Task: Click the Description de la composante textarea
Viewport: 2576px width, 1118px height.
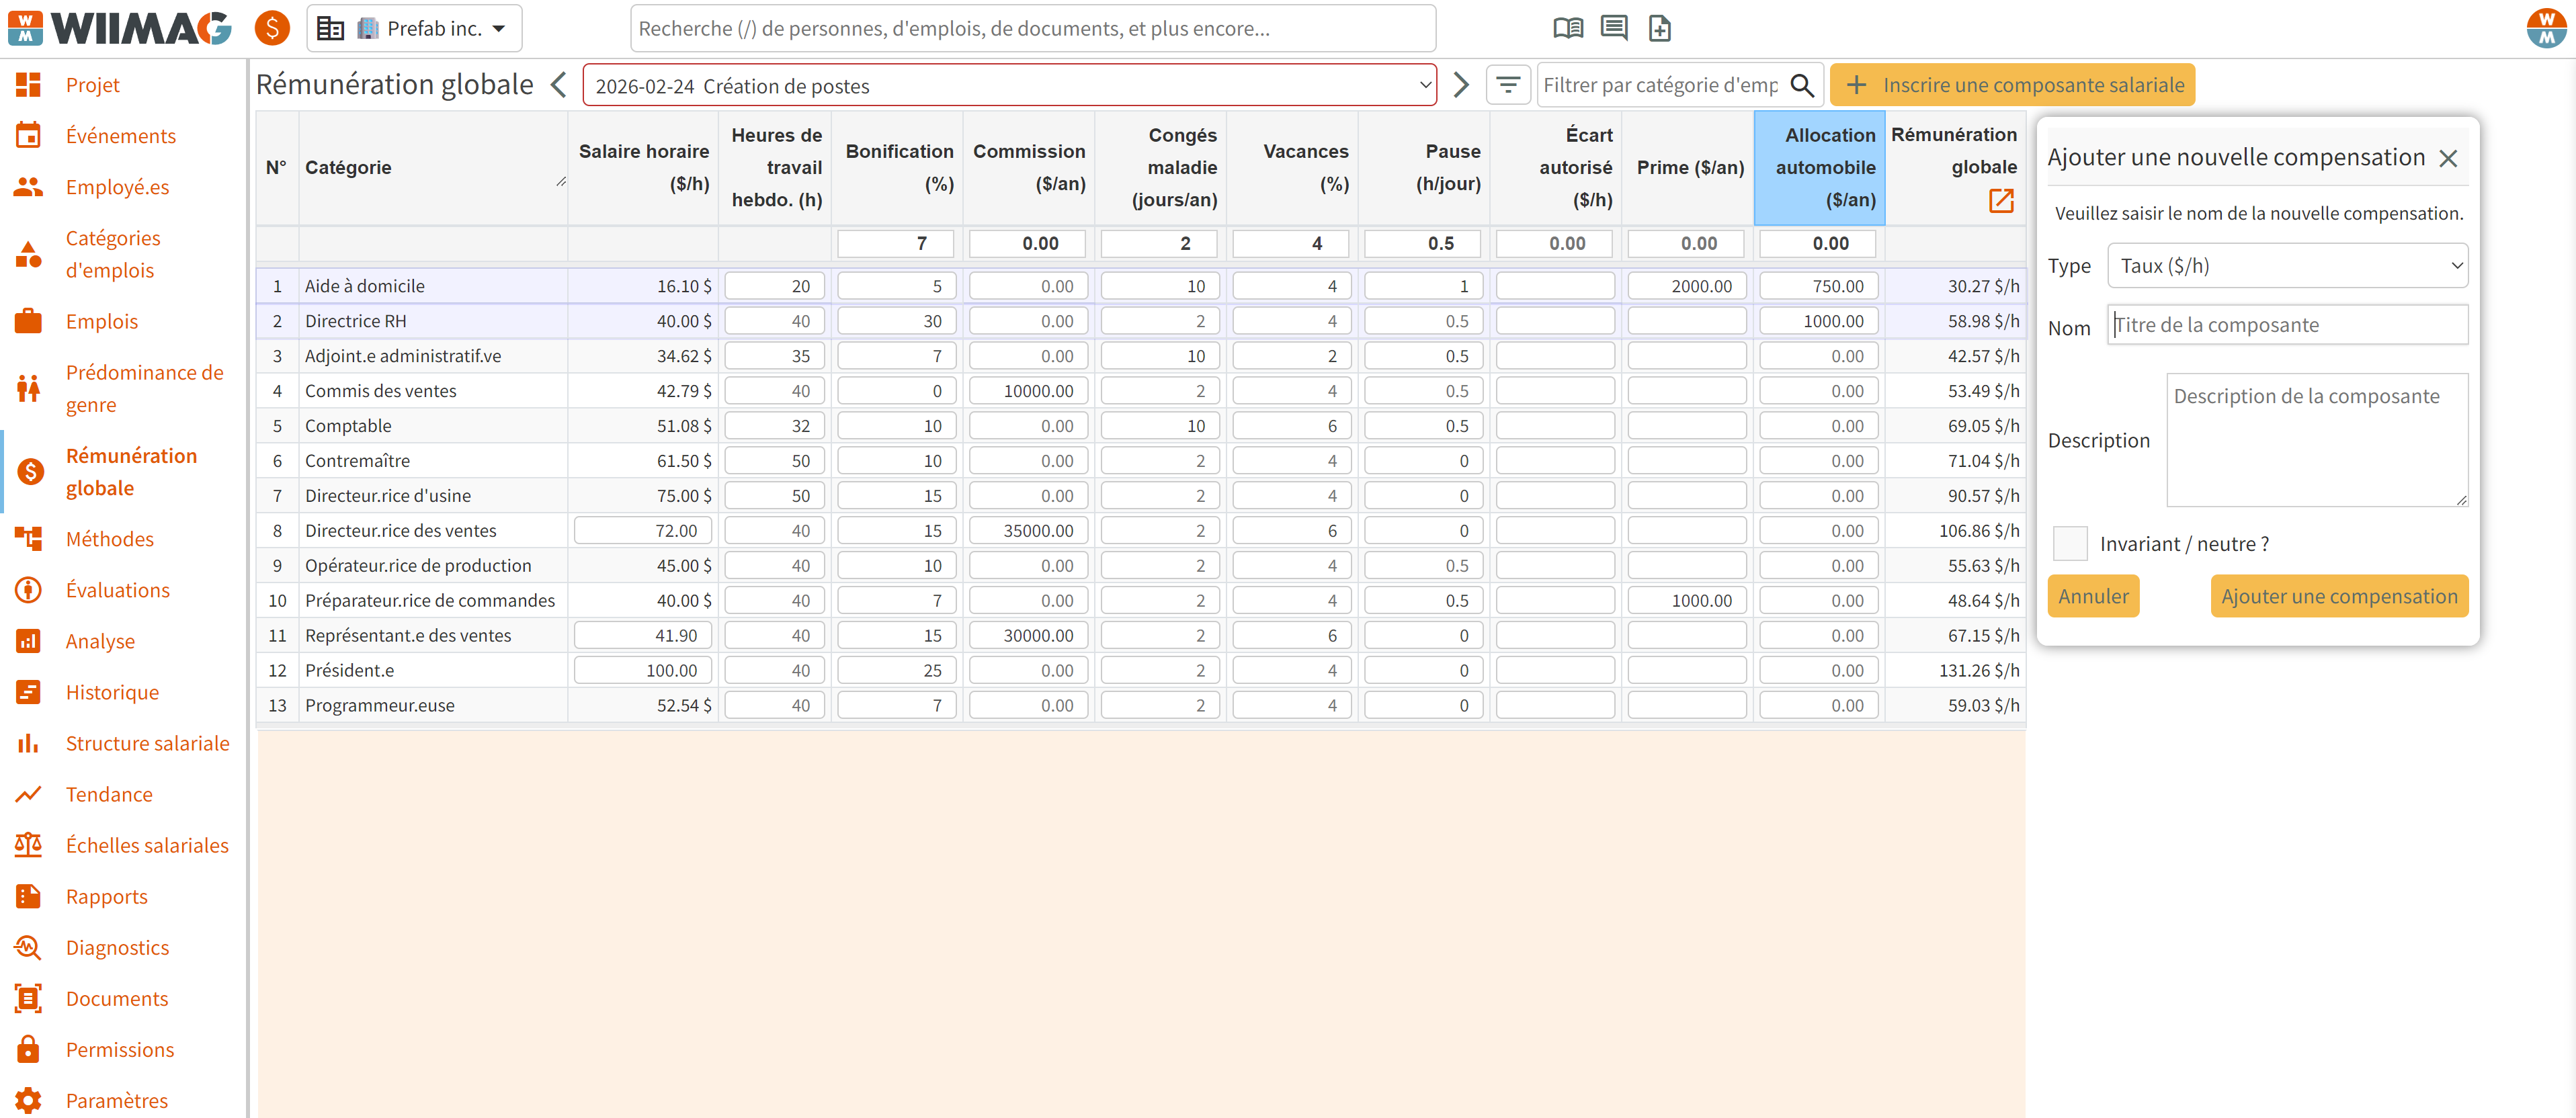Action: point(2317,440)
